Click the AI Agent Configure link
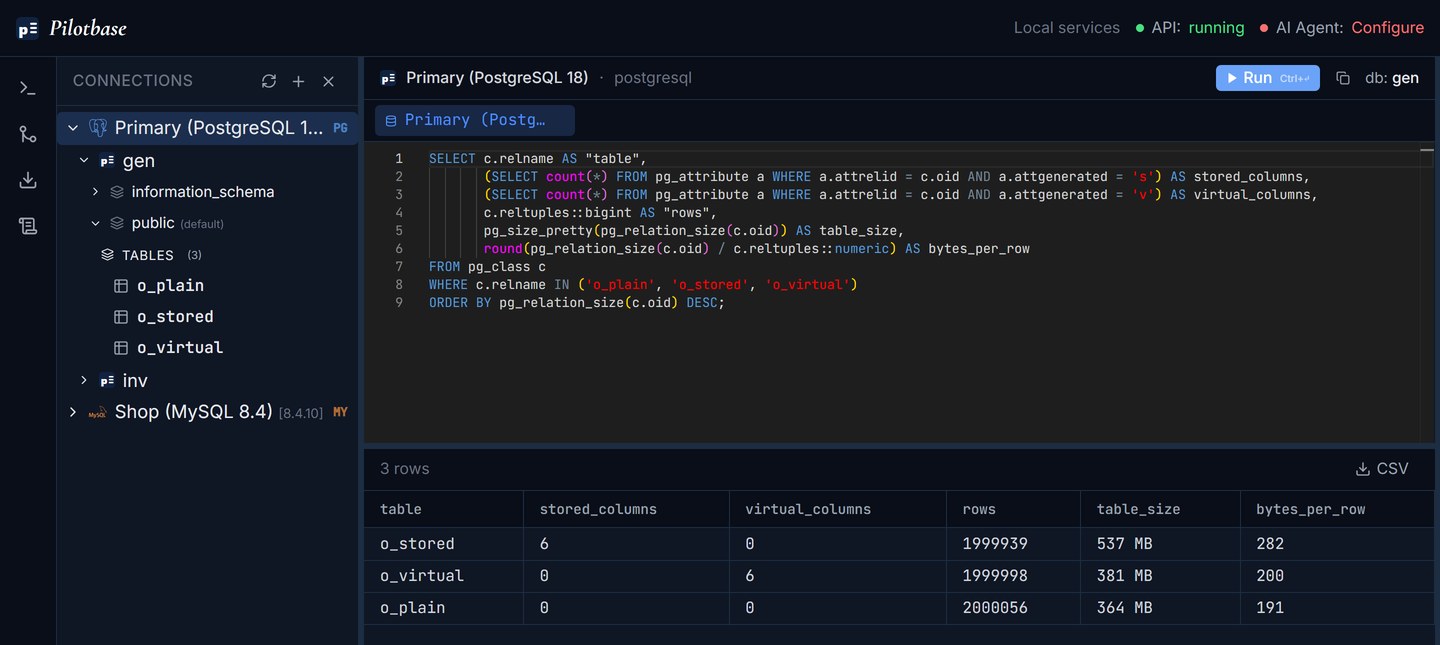Image resolution: width=1440 pixels, height=645 pixels. point(1387,28)
